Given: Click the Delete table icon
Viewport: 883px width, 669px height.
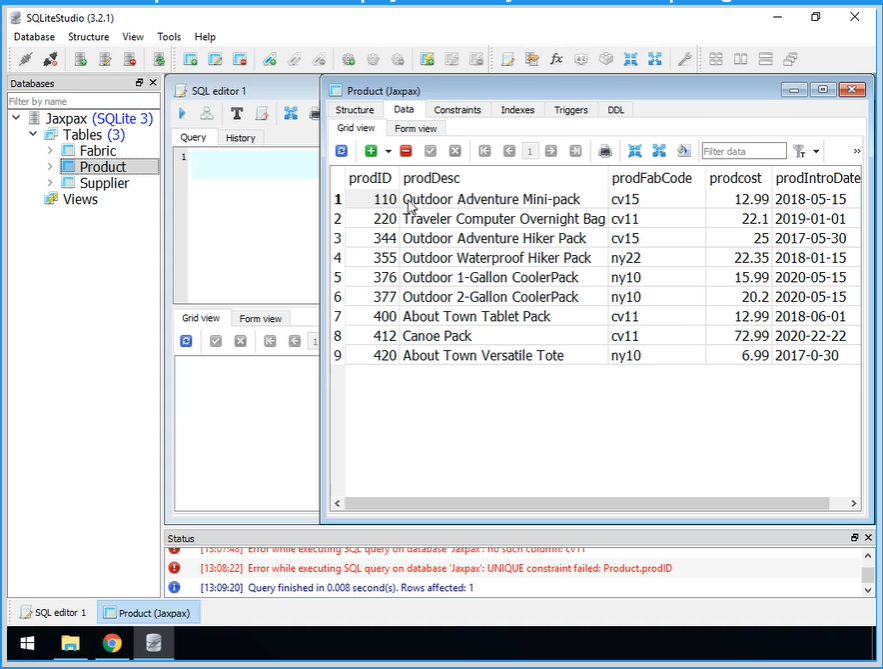Looking at the screenshot, I should (240, 59).
